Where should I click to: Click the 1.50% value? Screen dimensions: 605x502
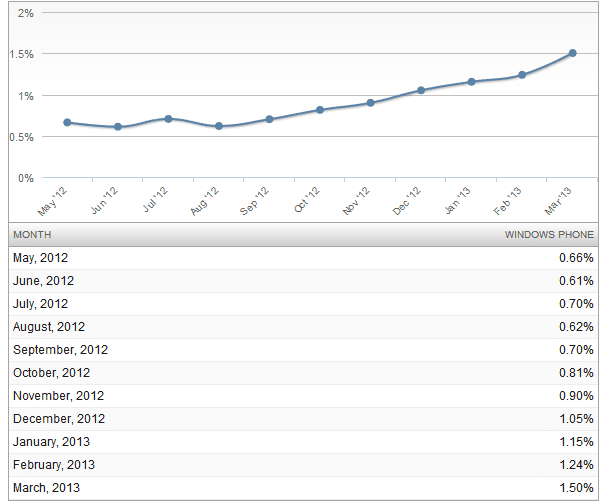coord(576,488)
